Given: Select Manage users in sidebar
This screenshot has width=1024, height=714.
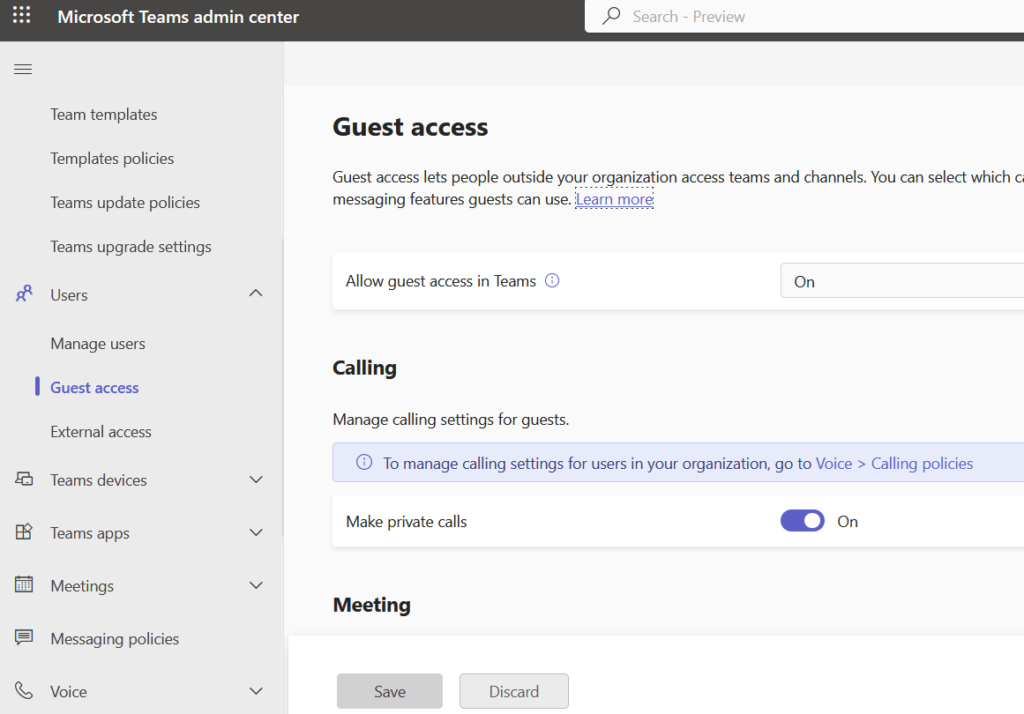Looking at the screenshot, I should 98,344.
